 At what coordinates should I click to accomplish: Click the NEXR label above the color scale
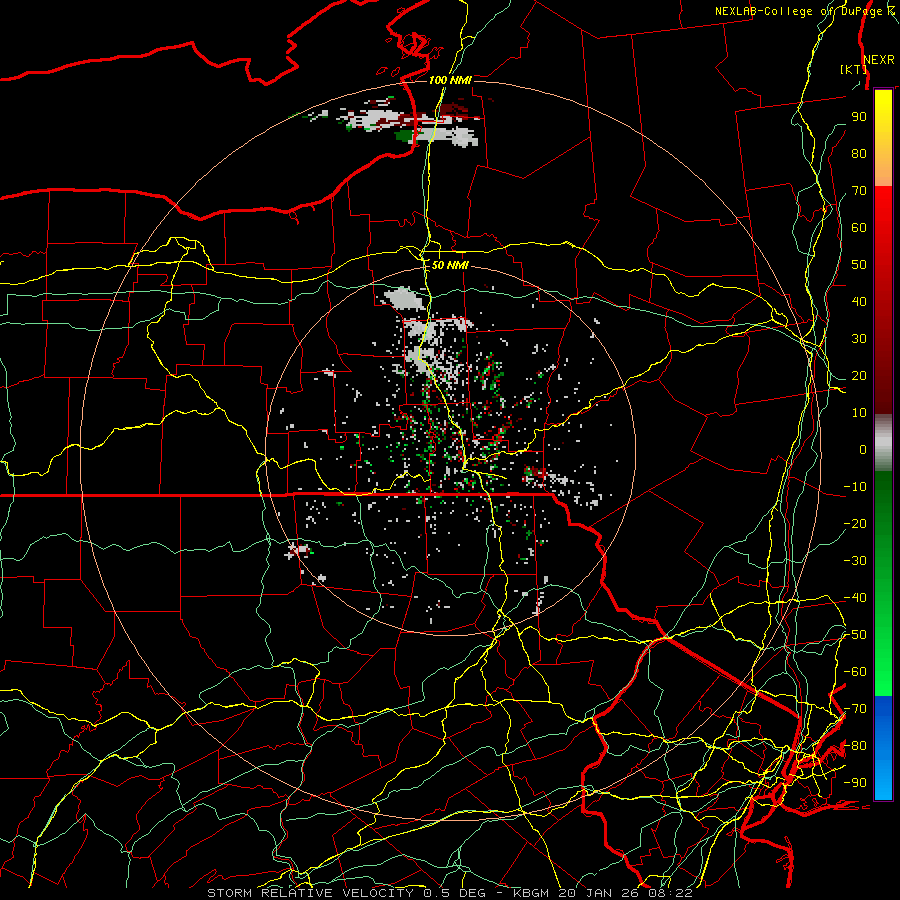tap(879, 60)
